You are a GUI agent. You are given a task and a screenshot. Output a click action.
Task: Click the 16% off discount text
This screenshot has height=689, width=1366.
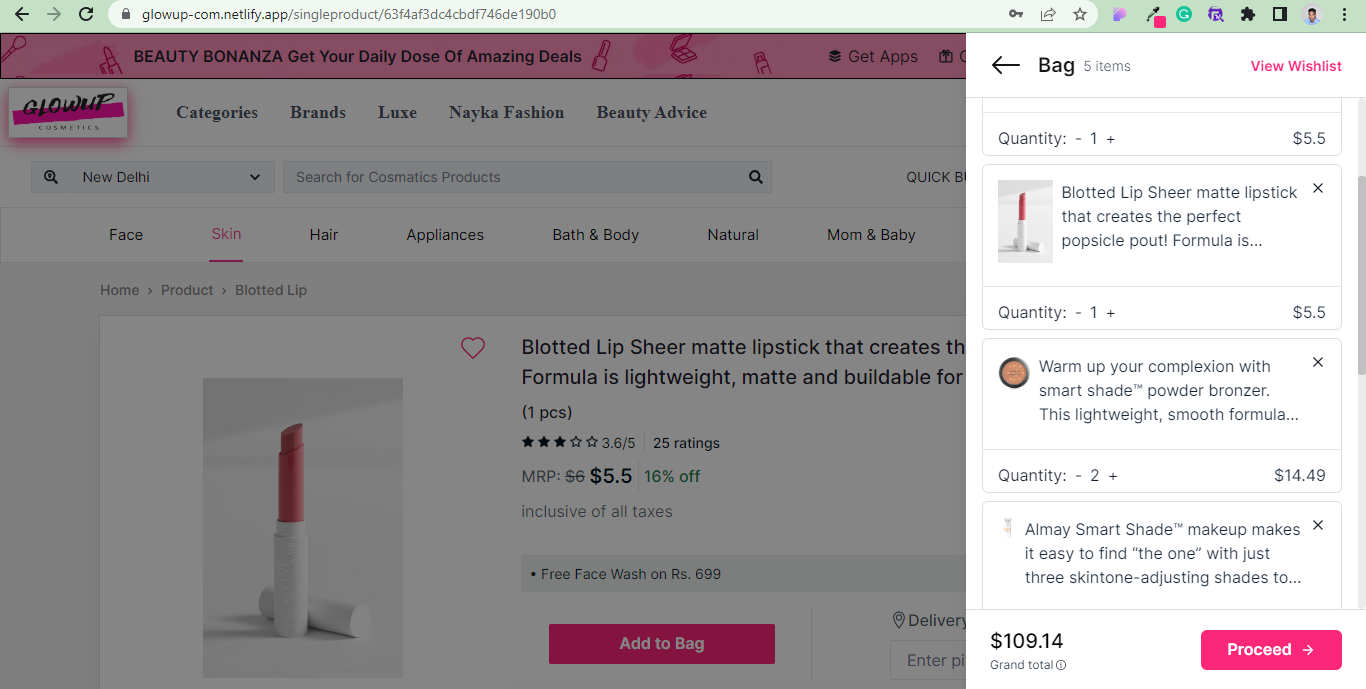point(672,476)
